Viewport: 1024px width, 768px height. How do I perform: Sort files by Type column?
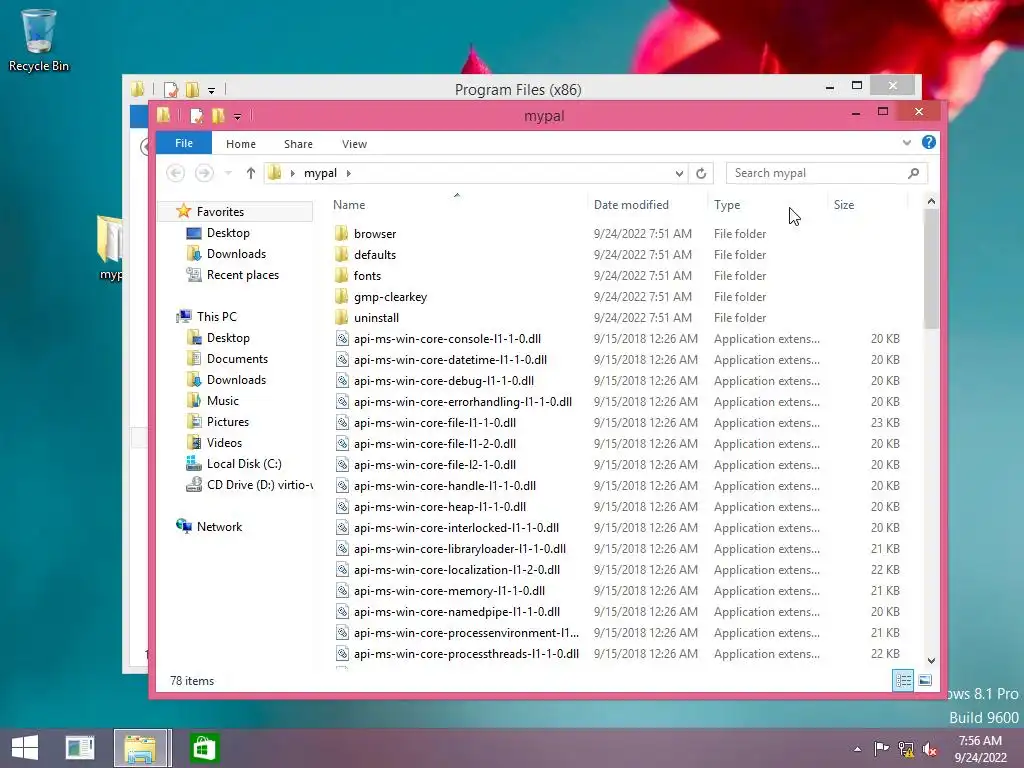coord(727,204)
